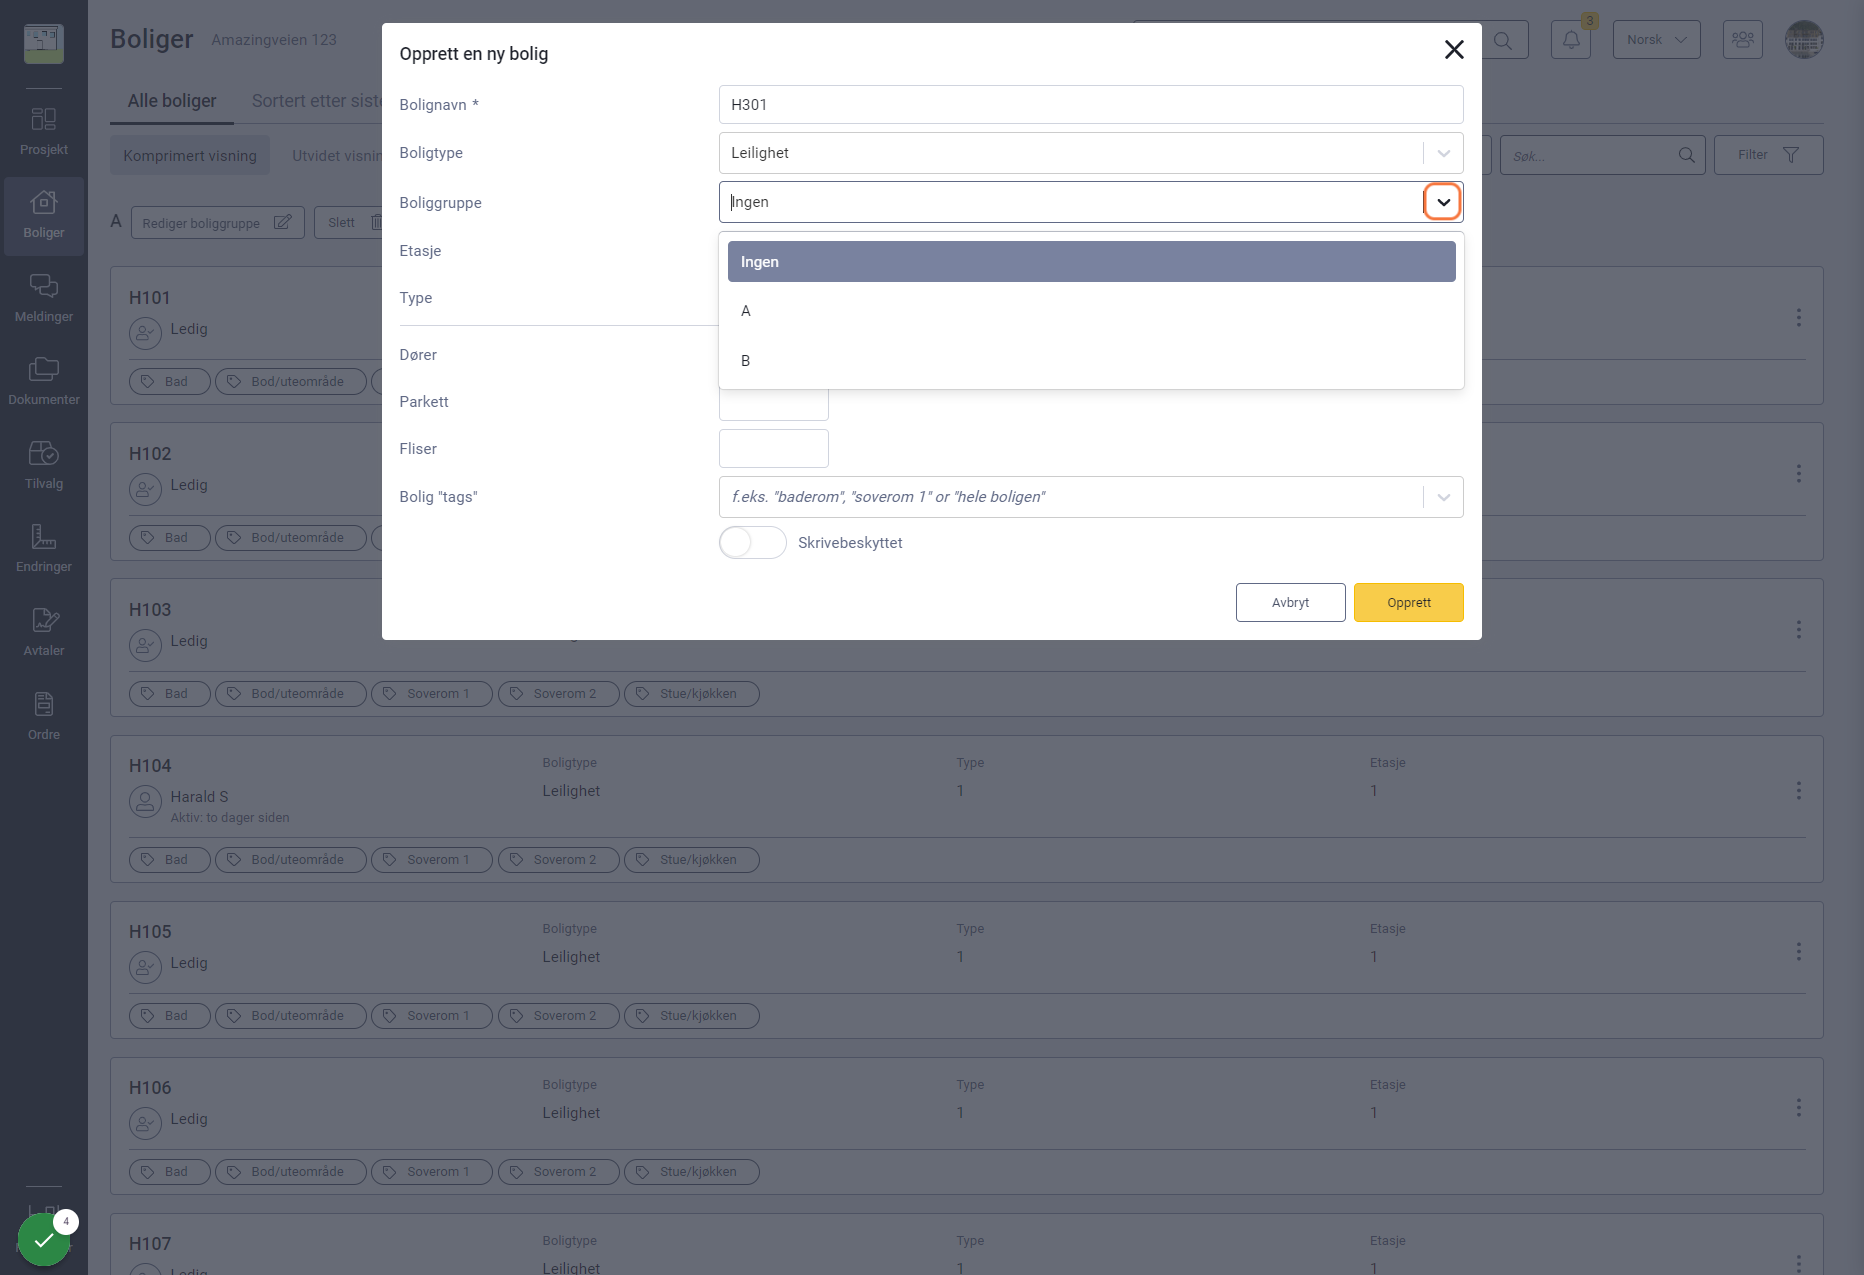Screen dimensions: 1864x1275
Task: Open the H106 three-dot menu
Action: (x=1799, y=1108)
